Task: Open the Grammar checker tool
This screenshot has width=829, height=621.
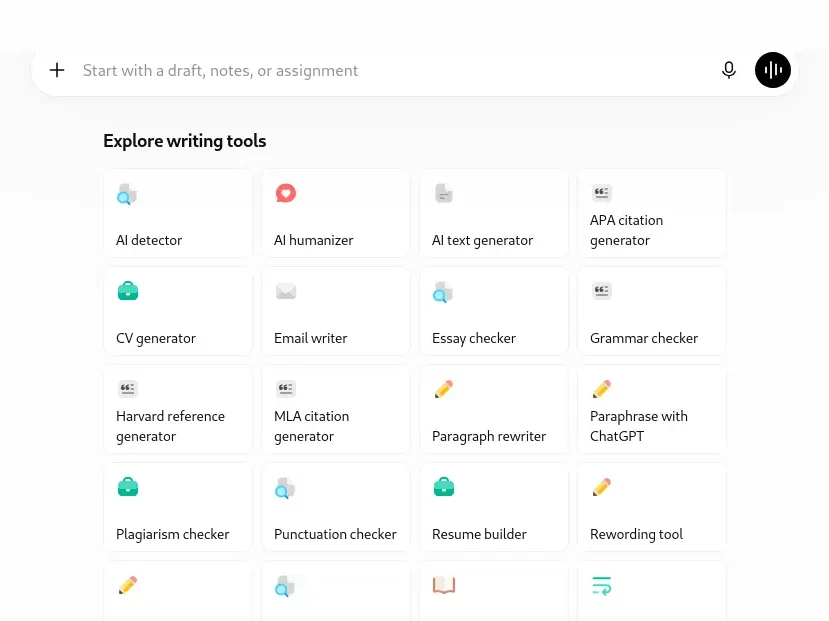Action: [651, 311]
